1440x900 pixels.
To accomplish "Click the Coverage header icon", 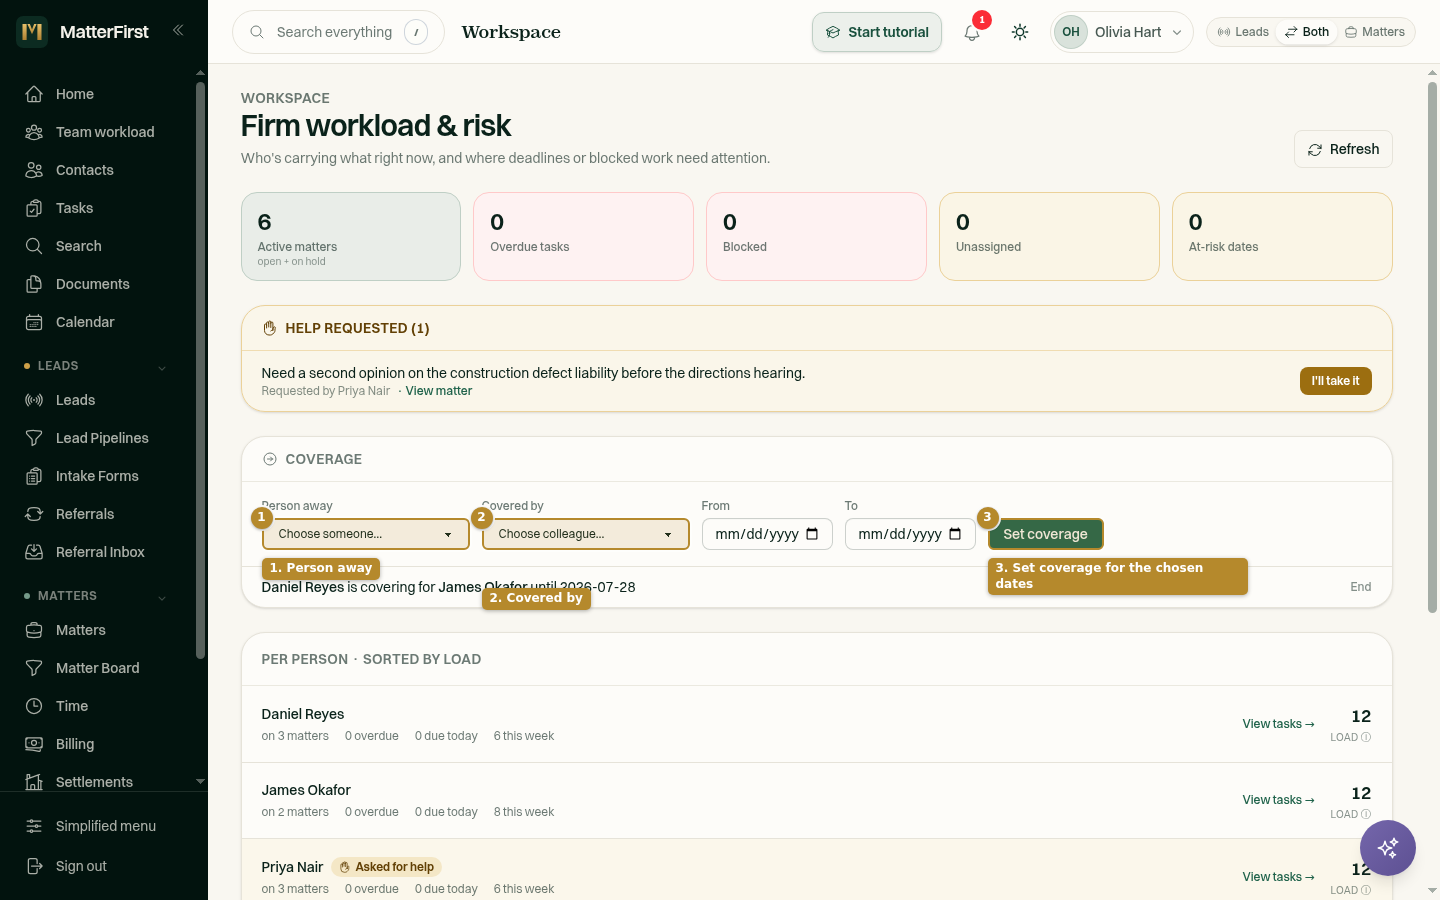I will [269, 459].
